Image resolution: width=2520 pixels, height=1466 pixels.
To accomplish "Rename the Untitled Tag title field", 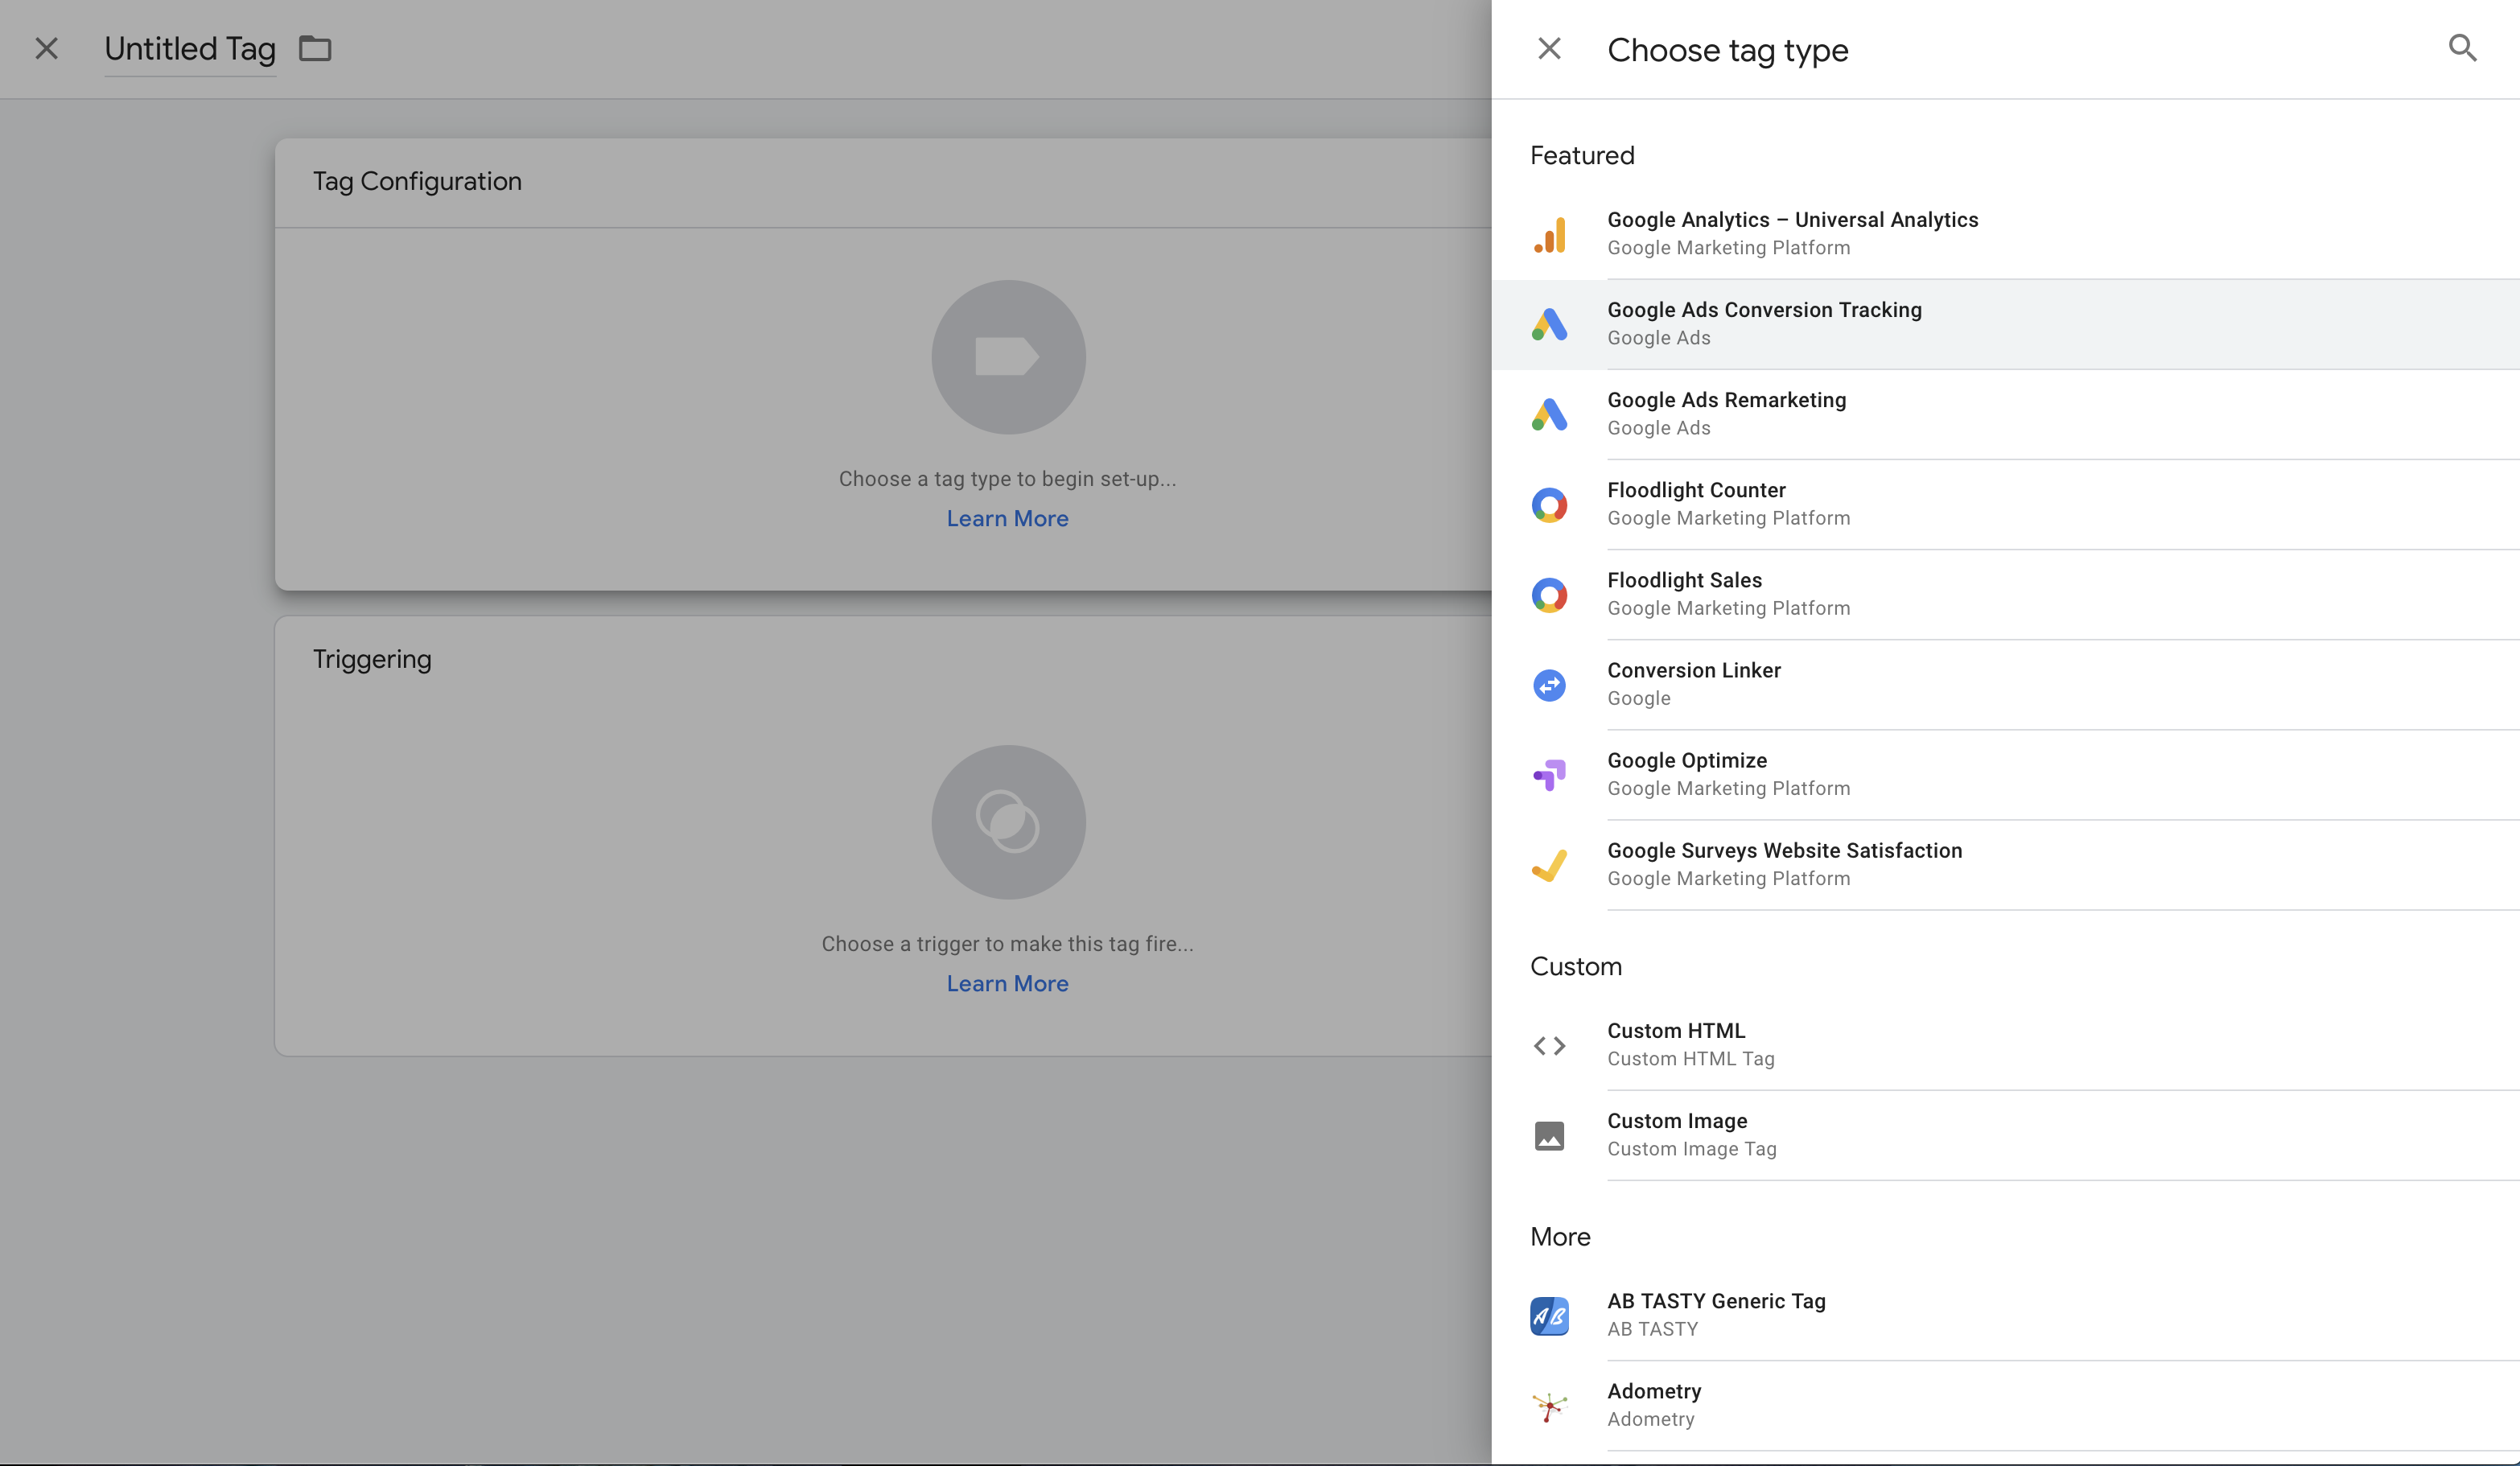I will point(190,49).
